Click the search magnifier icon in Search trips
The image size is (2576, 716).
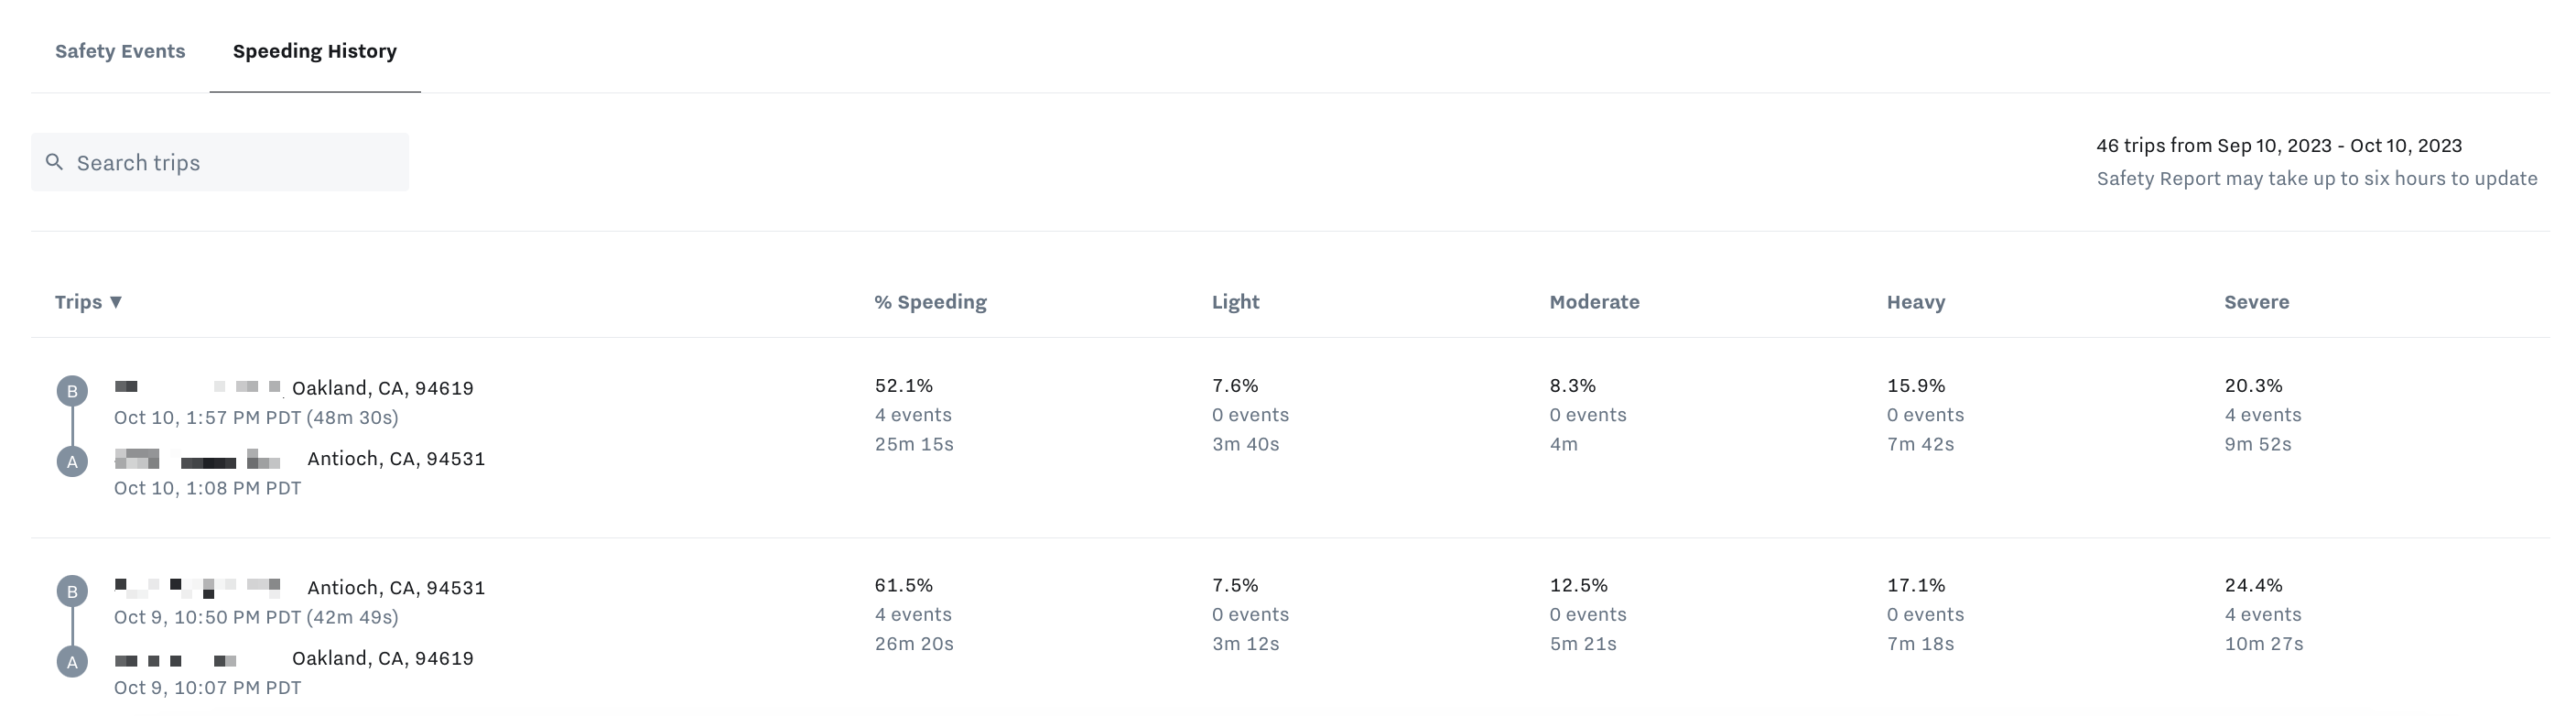[57, 161]
